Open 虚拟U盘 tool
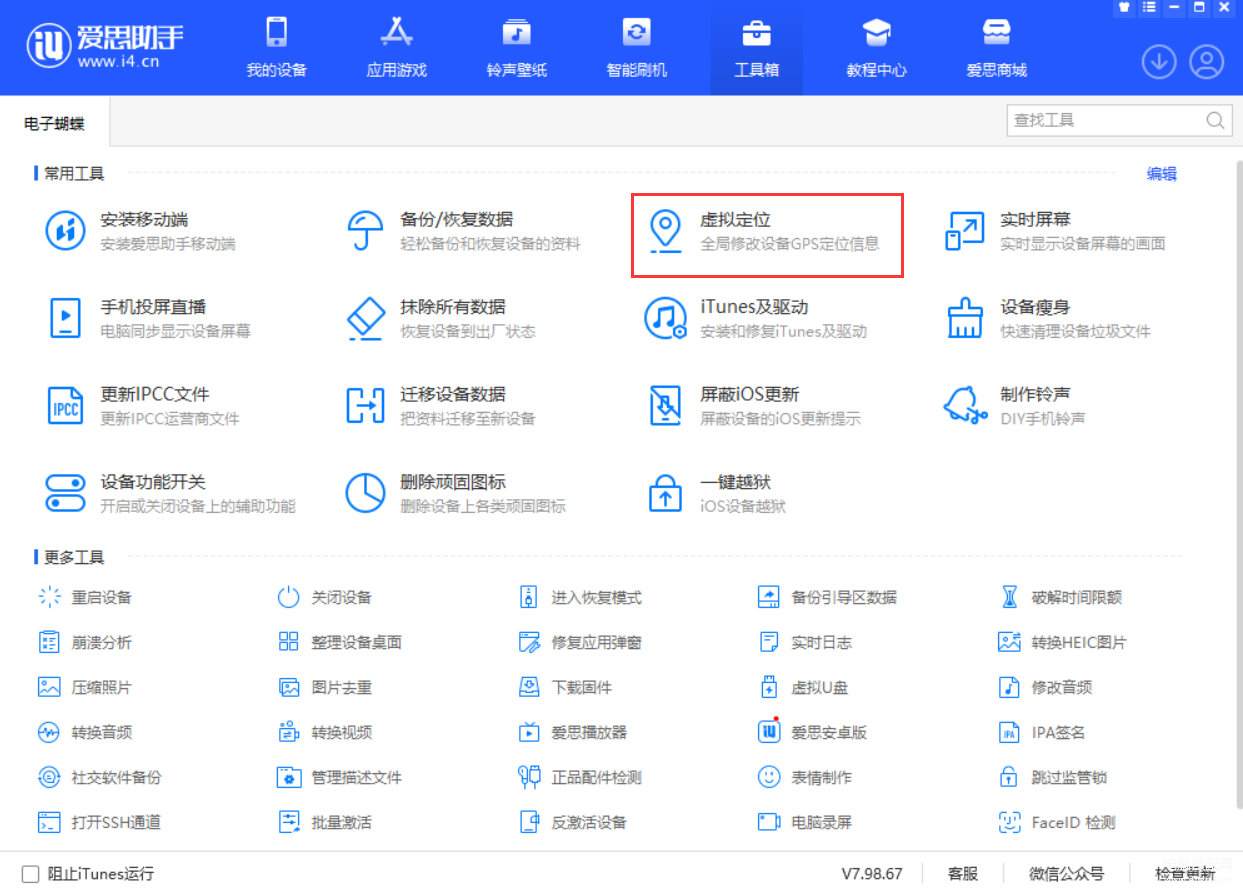Image resolution: width=1243 pixels, height=893 pixels. tap(803, 687)
